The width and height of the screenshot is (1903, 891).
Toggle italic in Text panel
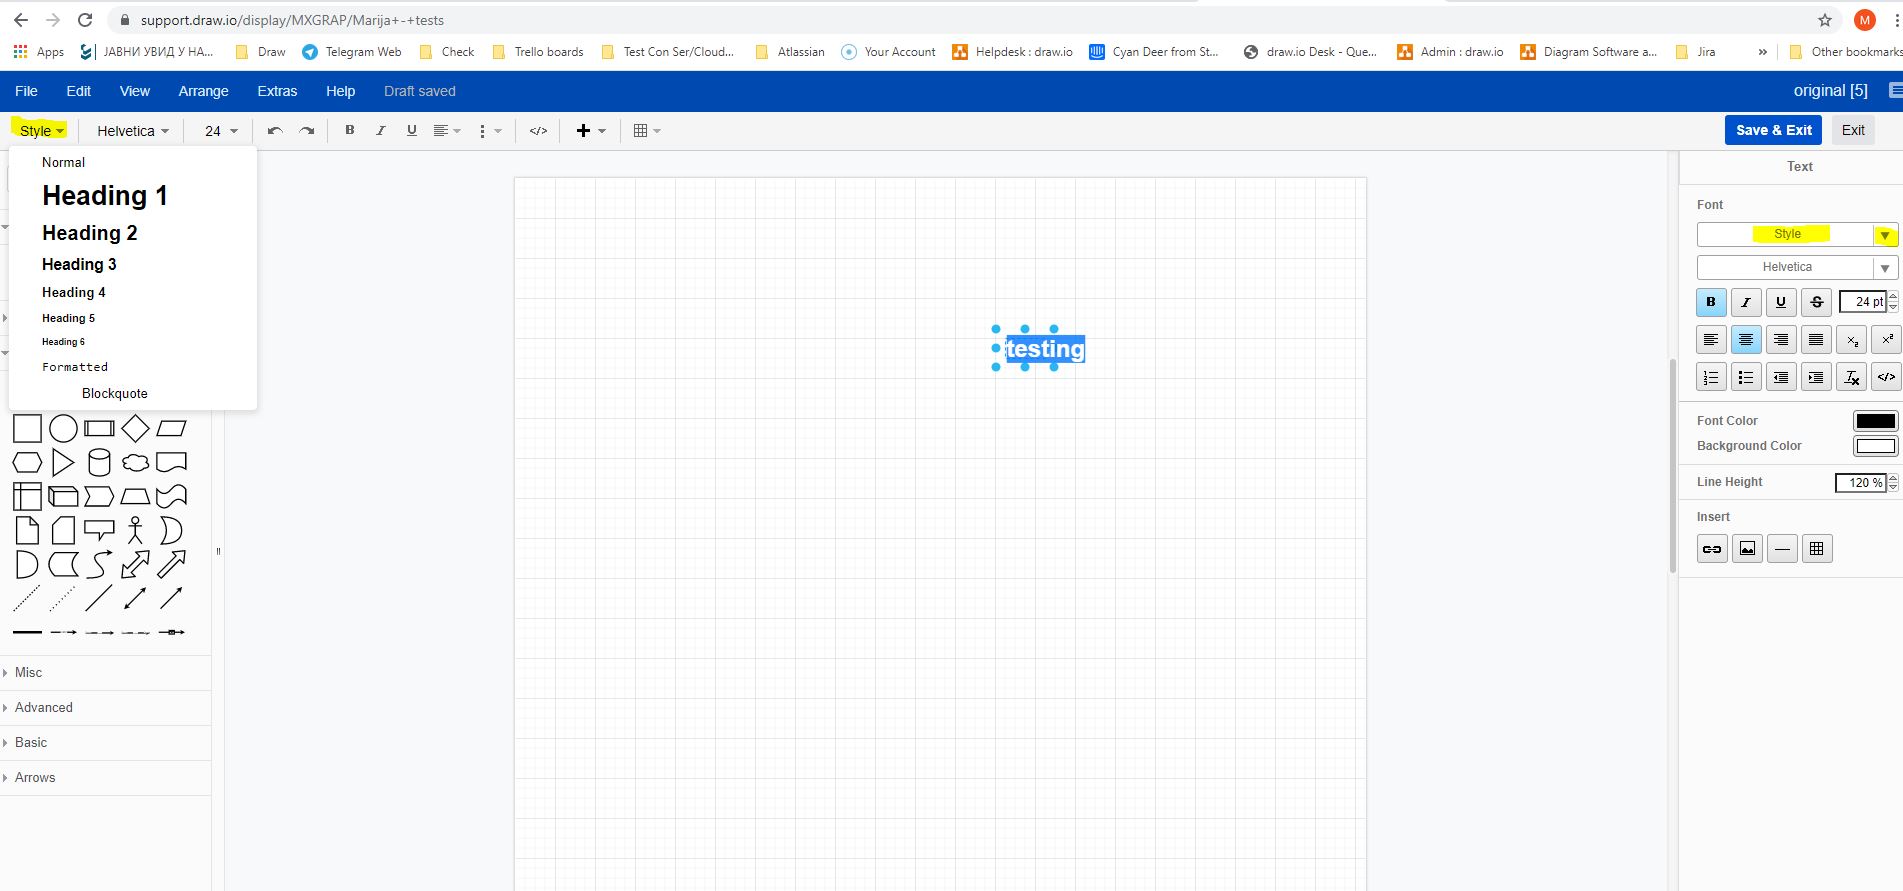[x=1746, y=302]
